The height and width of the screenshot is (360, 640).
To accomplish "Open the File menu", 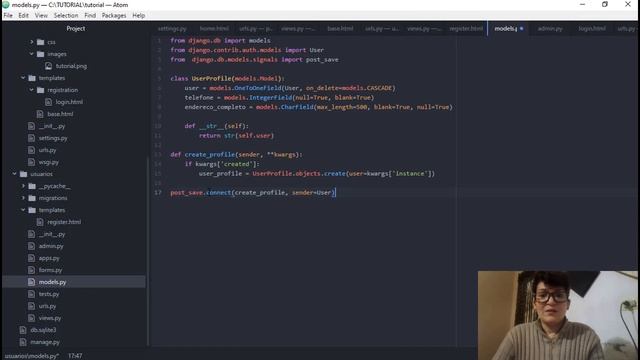I will coord(8,16).
